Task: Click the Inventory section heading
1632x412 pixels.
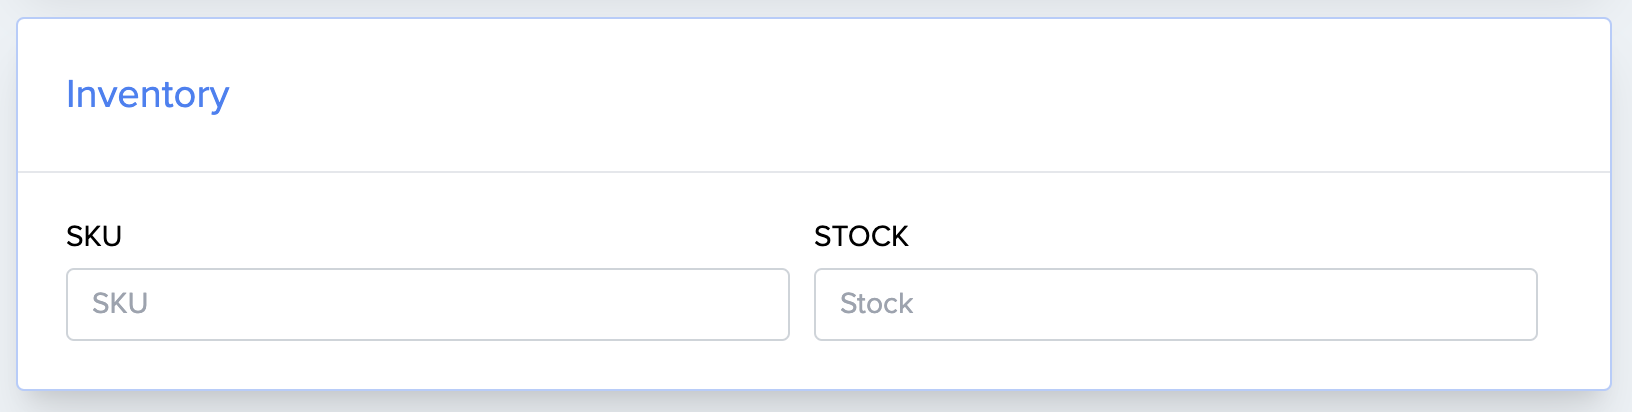Action: click(148, 95)
